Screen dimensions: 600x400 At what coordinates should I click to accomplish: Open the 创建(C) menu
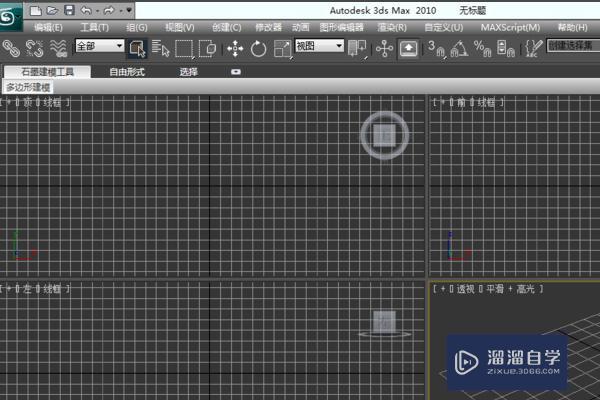coord(227,28)
